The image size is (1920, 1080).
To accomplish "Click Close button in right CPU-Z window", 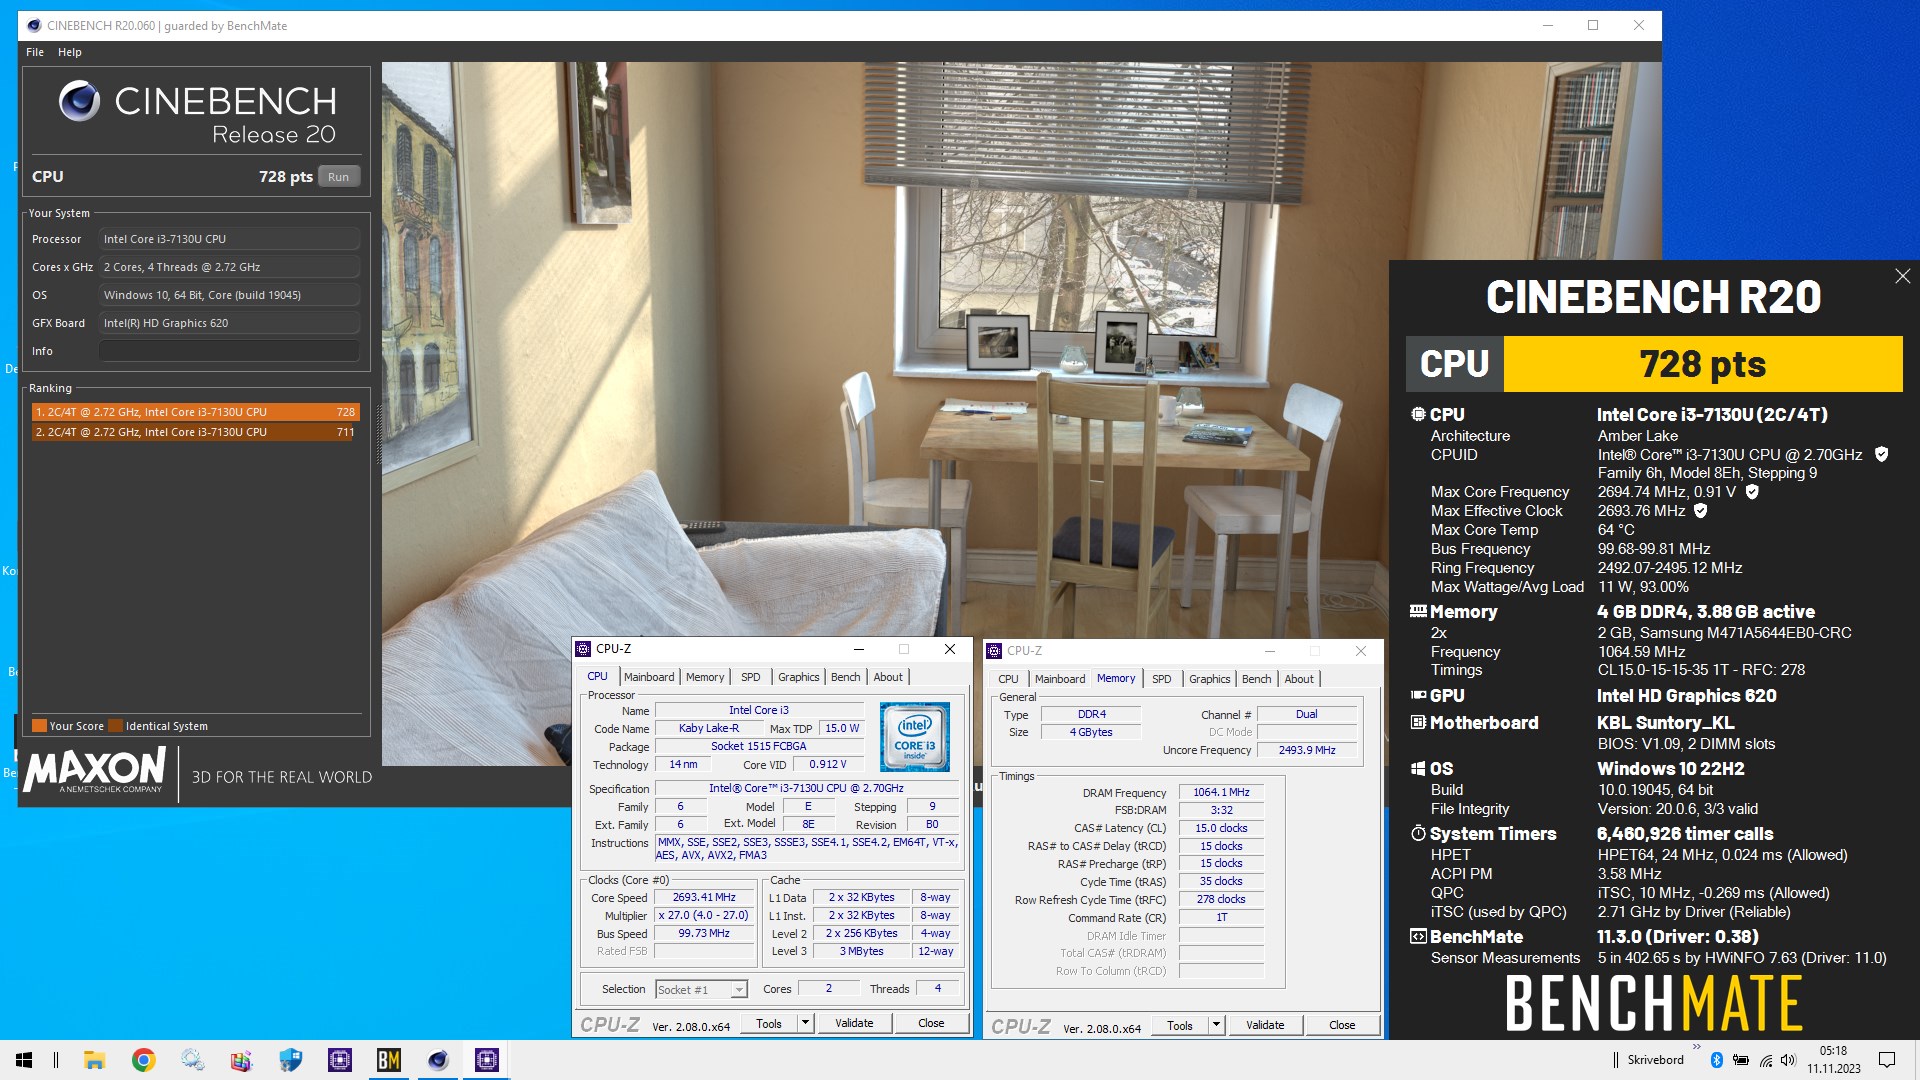I will pyautogui.click(x=1342, y=1025).
